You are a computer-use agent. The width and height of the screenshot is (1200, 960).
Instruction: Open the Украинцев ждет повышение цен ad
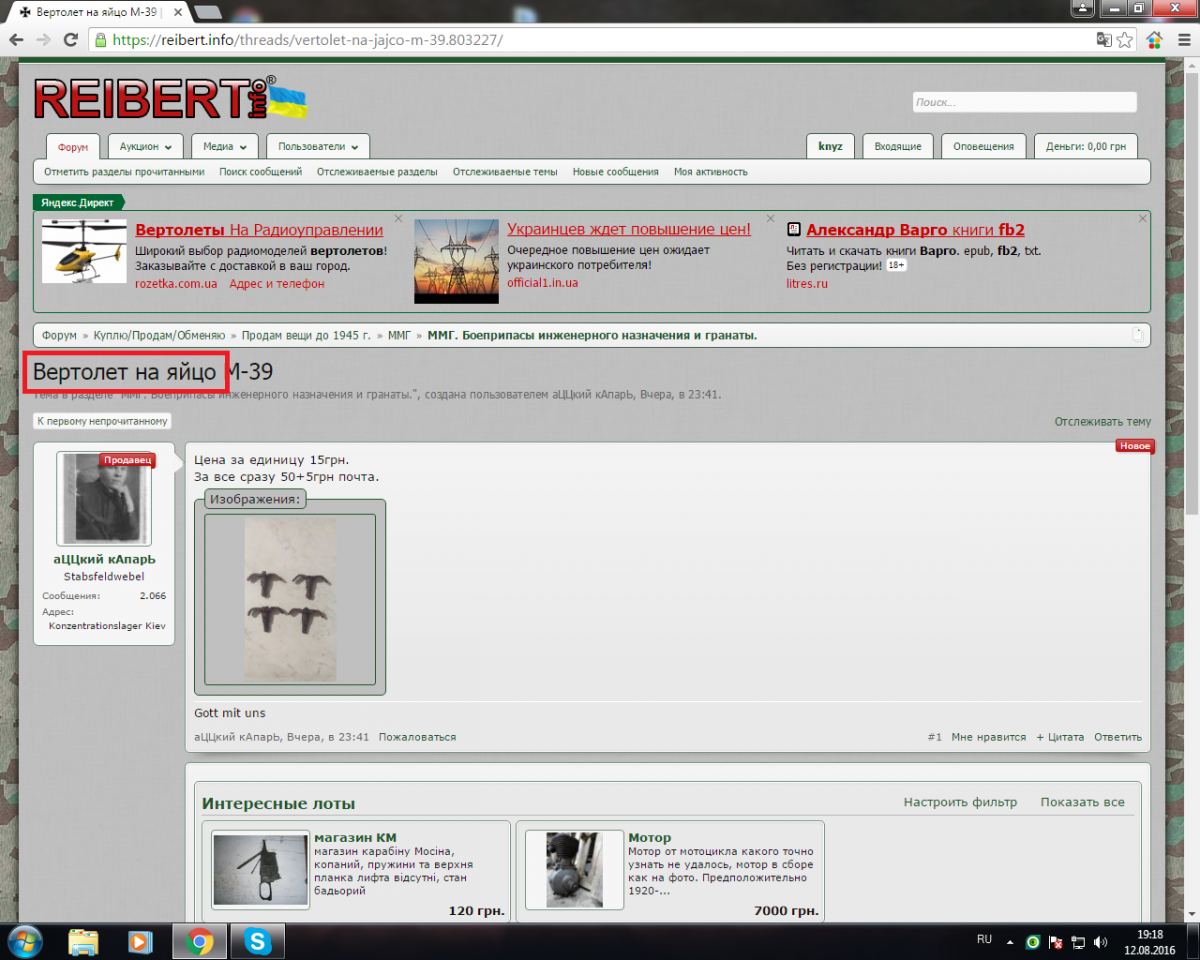629,230
